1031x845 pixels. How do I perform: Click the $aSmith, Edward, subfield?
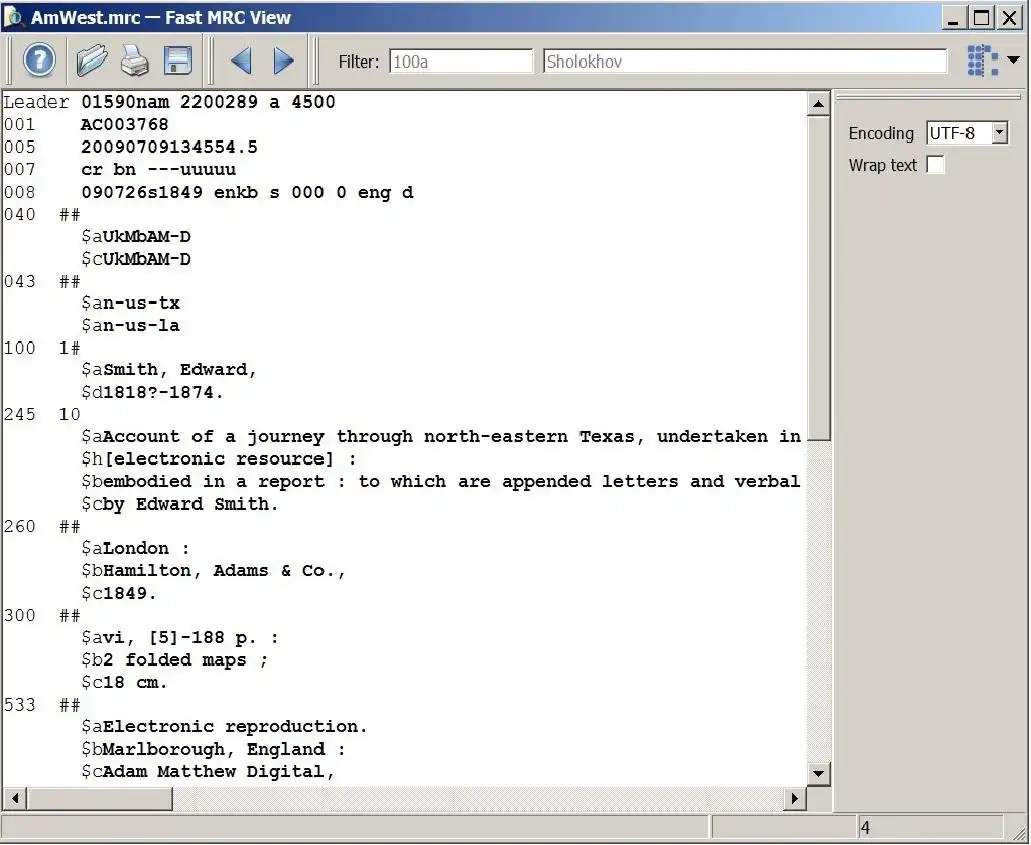[x=169, y=369]
